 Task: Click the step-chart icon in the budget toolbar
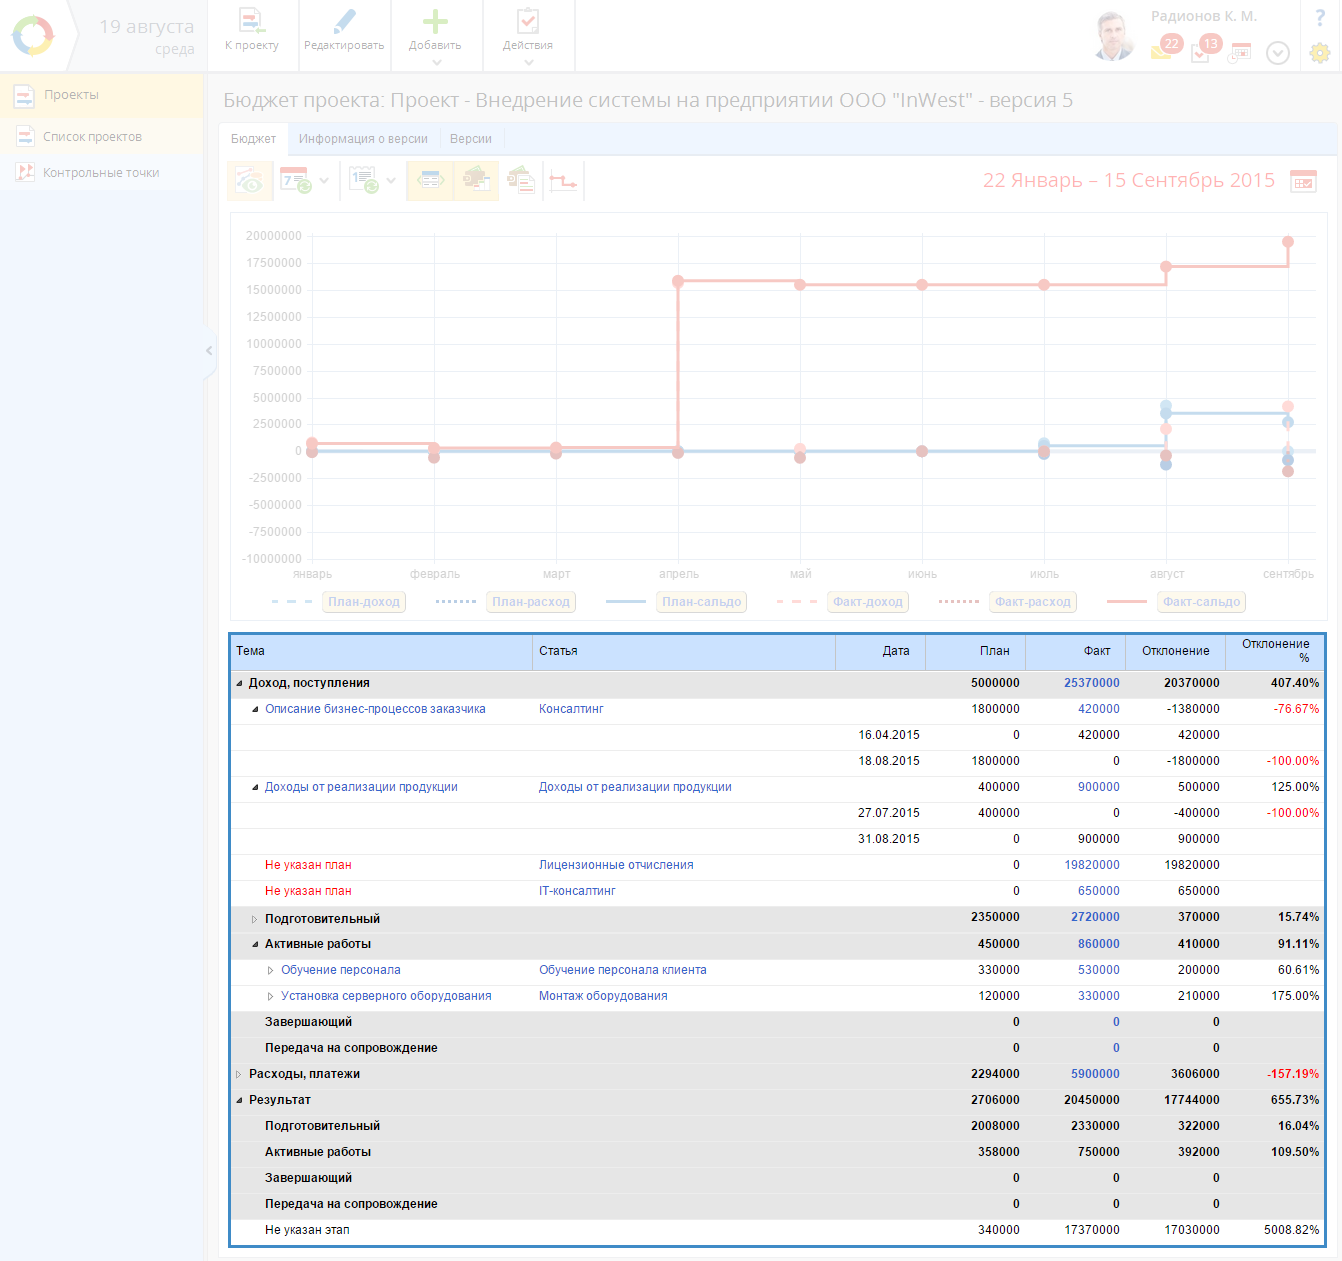(563, 181)
